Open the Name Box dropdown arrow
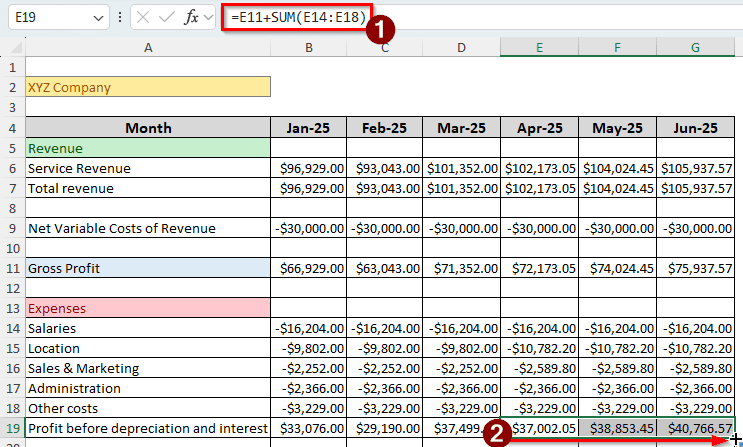 click(x=97, y=18)
